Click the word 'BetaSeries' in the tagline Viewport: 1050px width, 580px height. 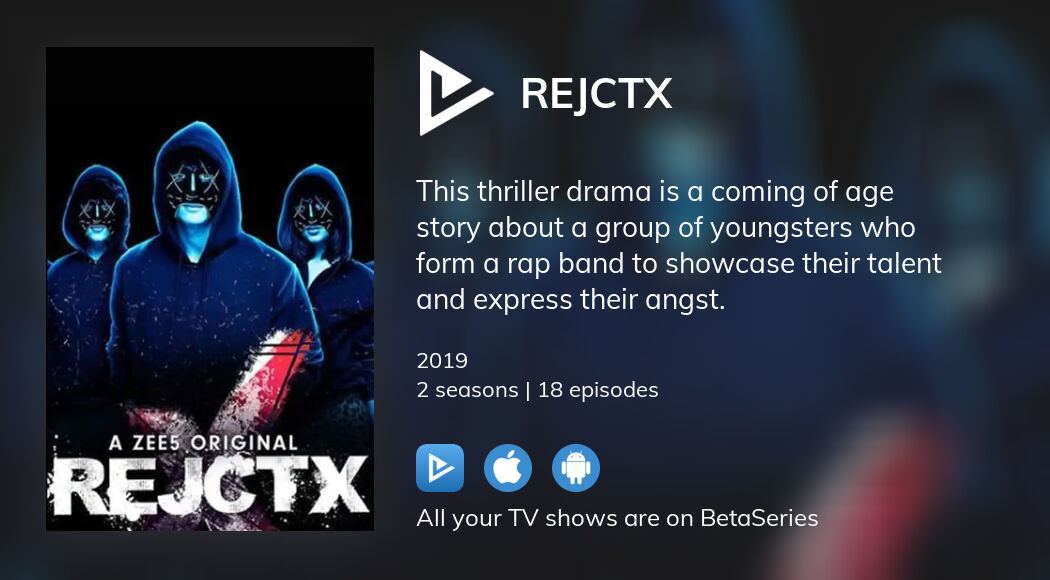click(x=759, y=518)
